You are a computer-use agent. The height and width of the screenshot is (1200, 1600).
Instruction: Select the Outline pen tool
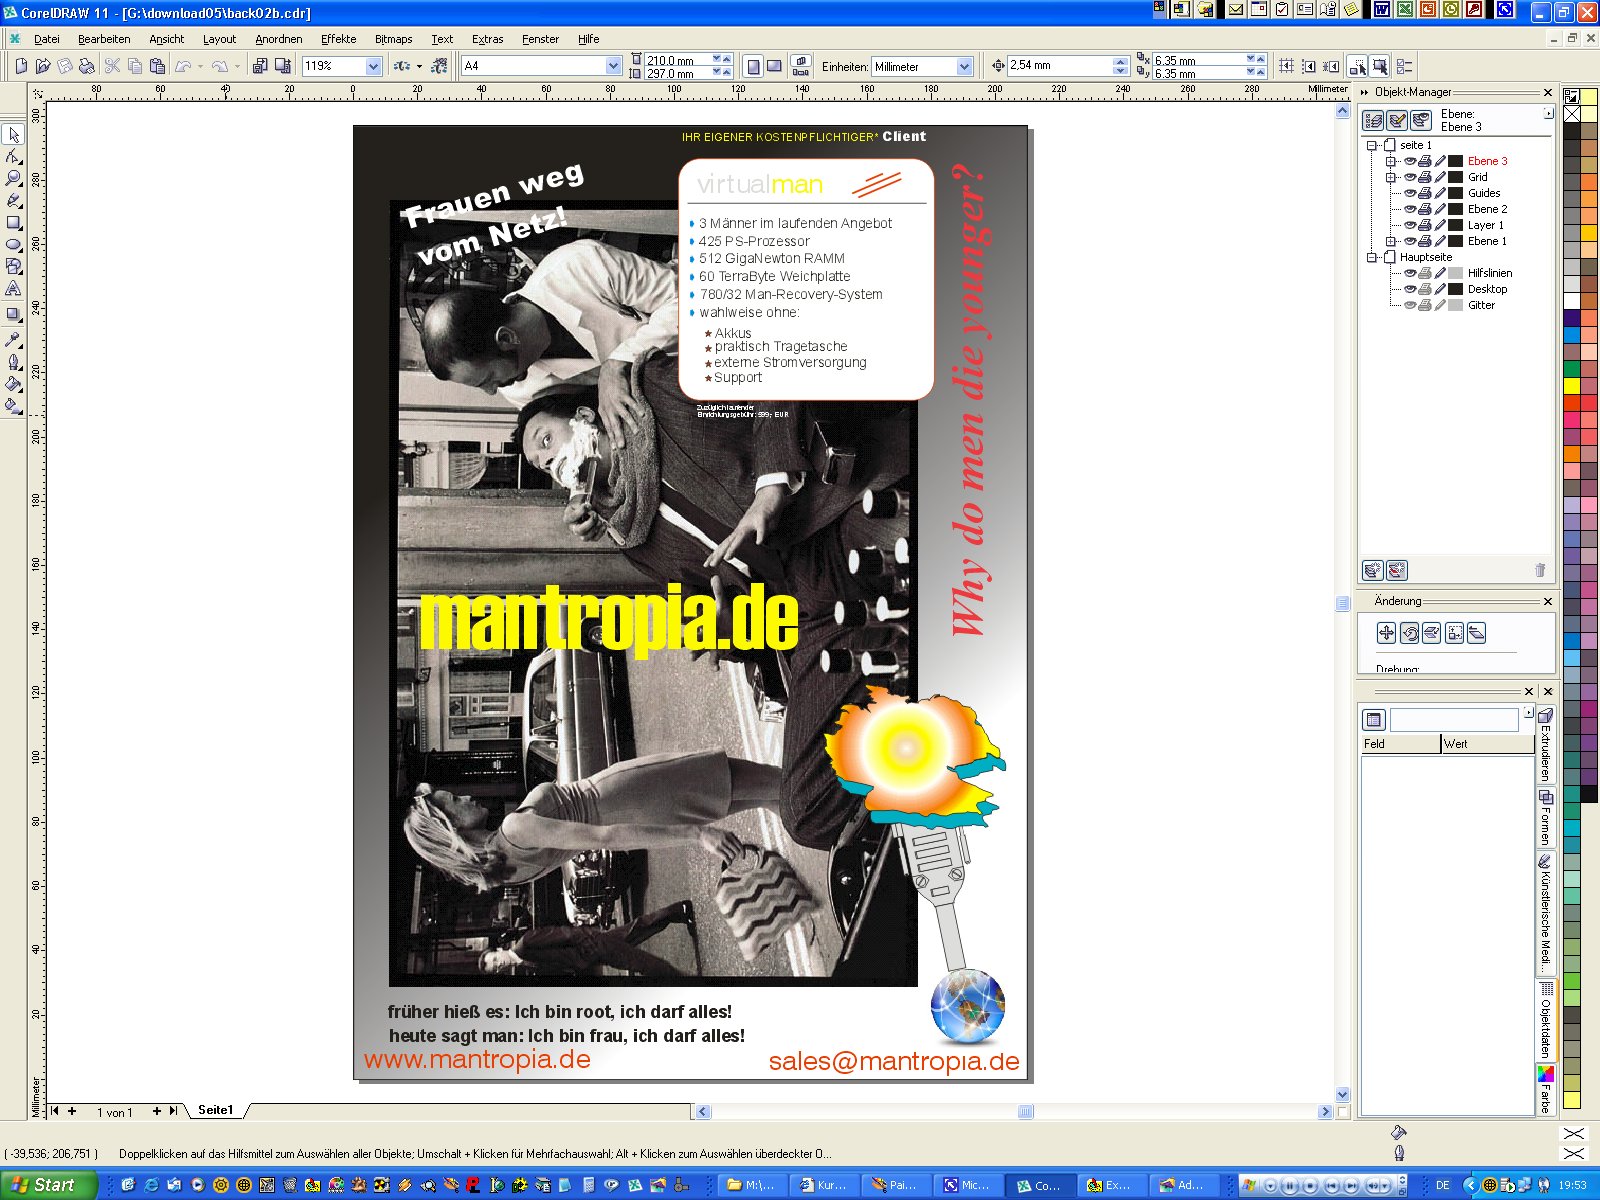tap(13, 361)
